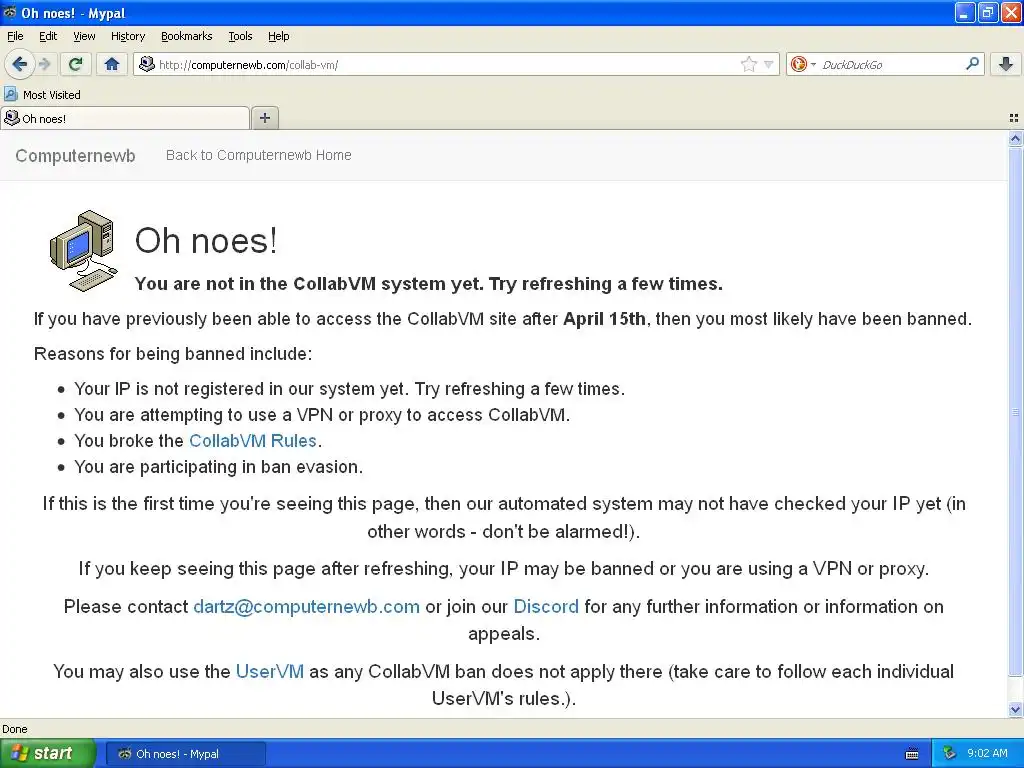The width and height of the screenshot is (1024, 768).
Task: Click the 'Oh noes!' heading text
Action: 206,240
